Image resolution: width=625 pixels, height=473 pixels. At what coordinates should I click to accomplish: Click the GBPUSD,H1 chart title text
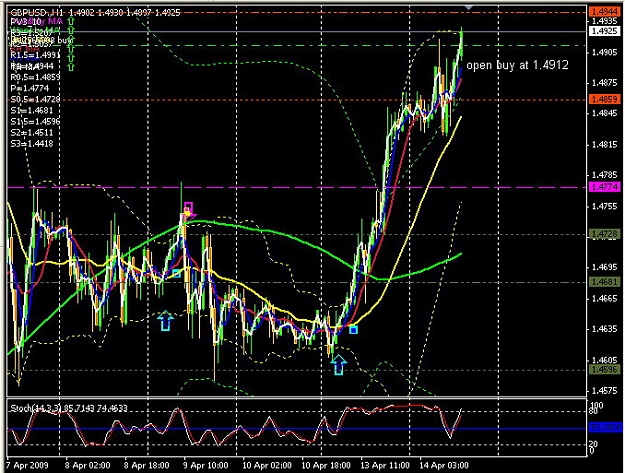coord(95,13)
